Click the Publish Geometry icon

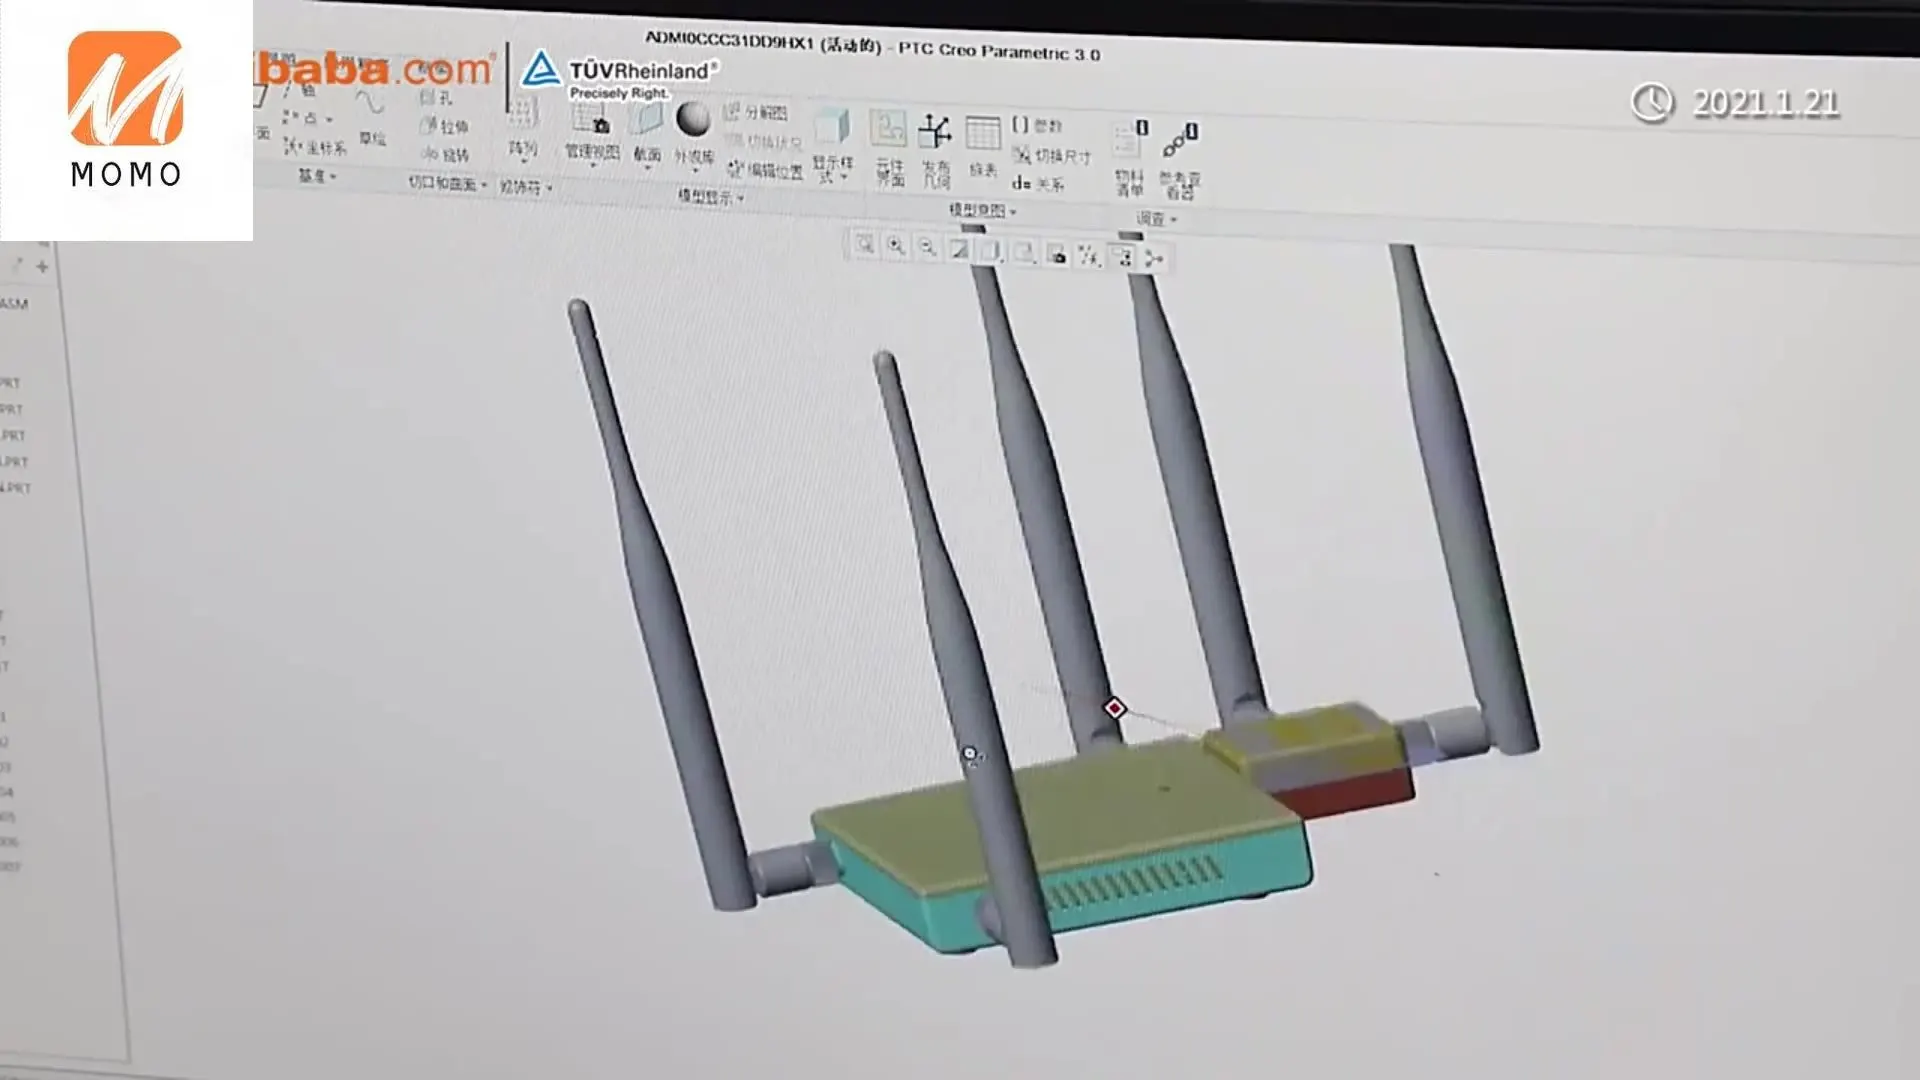pos(935,133)
